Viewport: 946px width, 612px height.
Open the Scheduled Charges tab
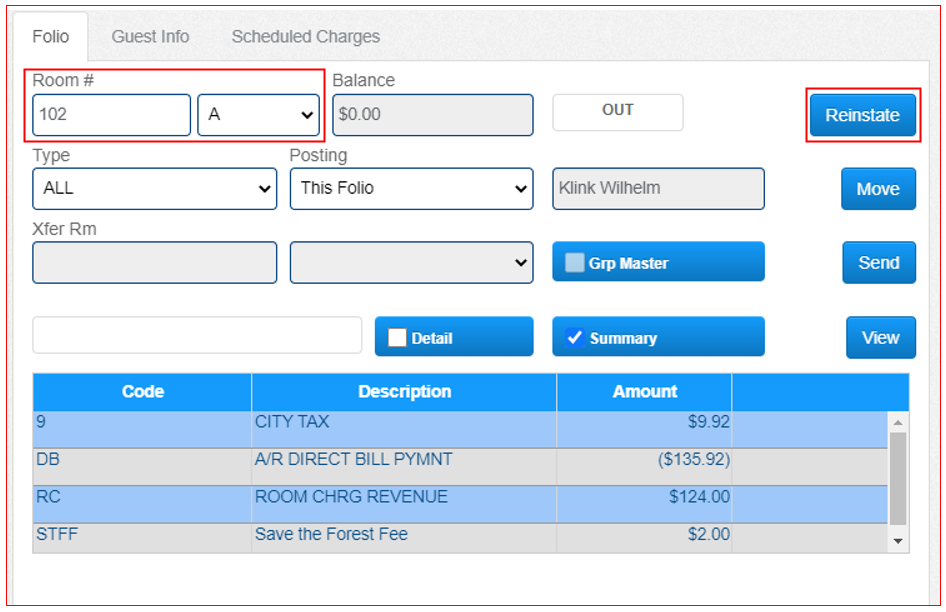pos(305,37)
